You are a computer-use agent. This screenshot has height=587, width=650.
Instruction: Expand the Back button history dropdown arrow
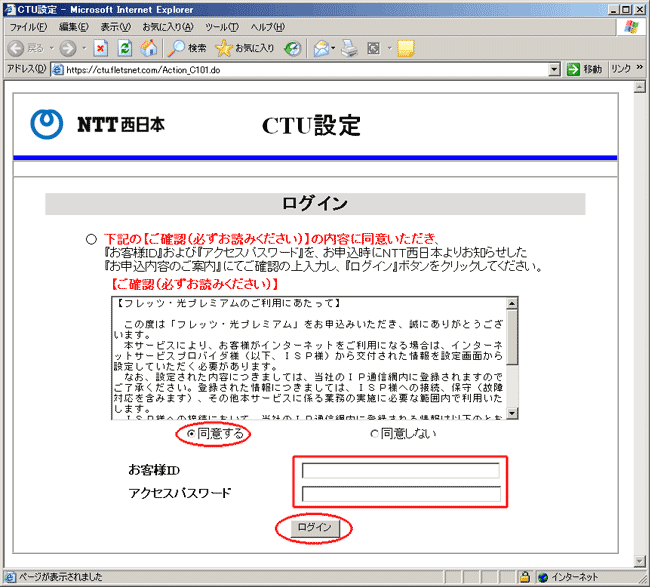(52, 48)
